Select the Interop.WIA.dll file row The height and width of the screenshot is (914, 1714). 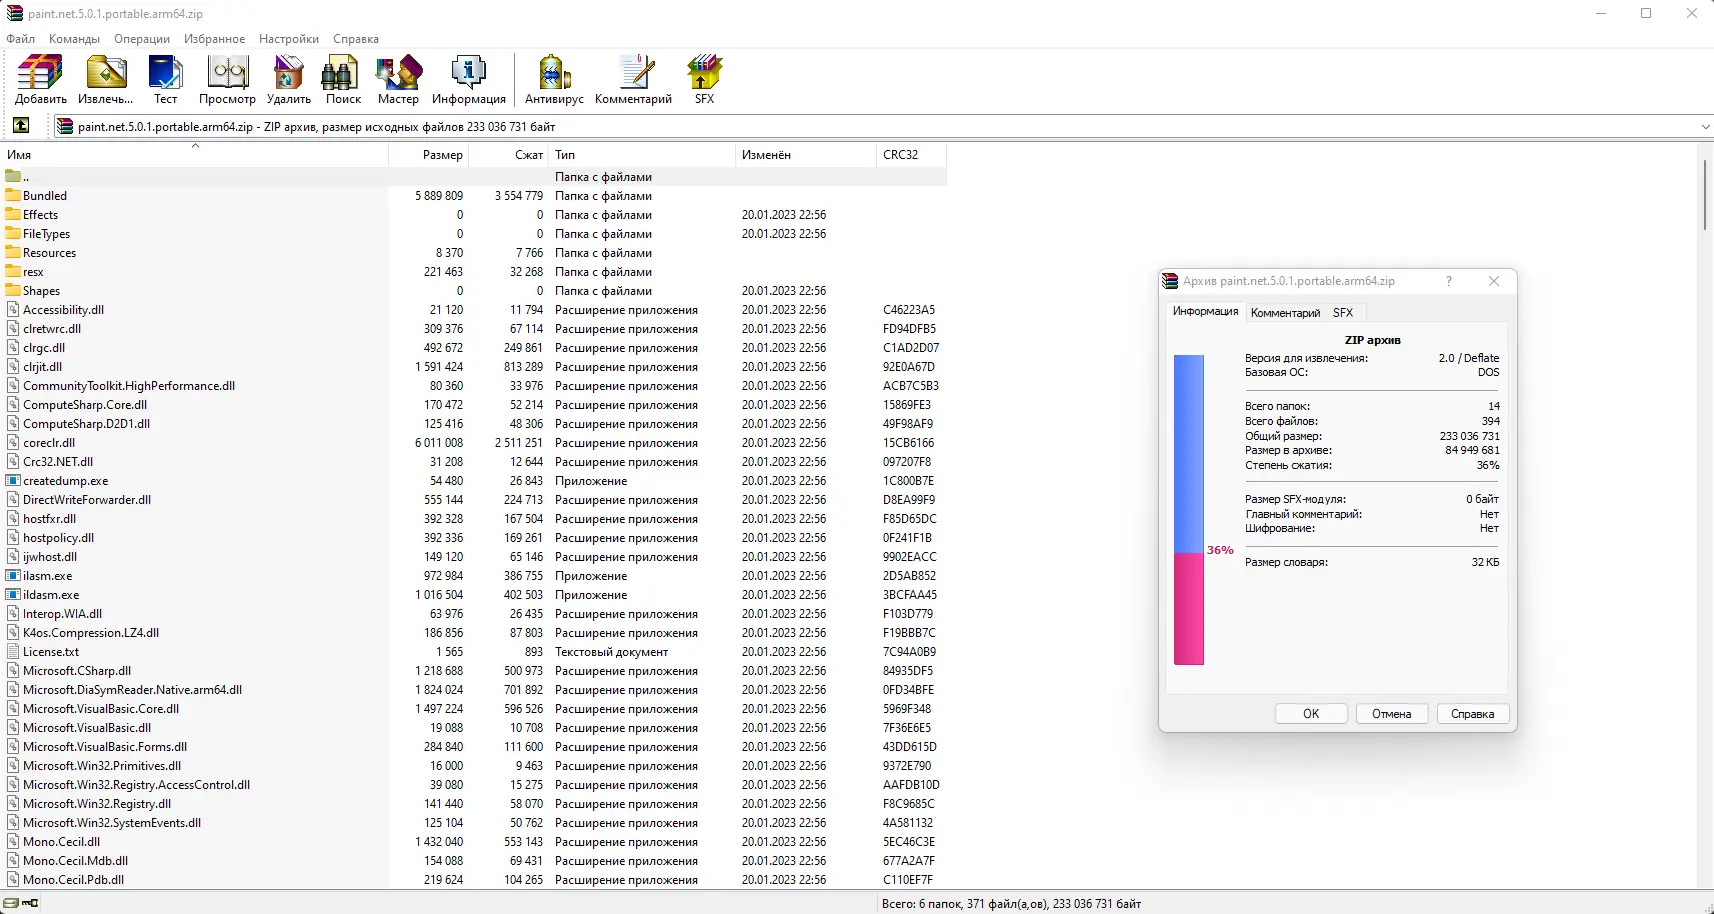(474, 614)
